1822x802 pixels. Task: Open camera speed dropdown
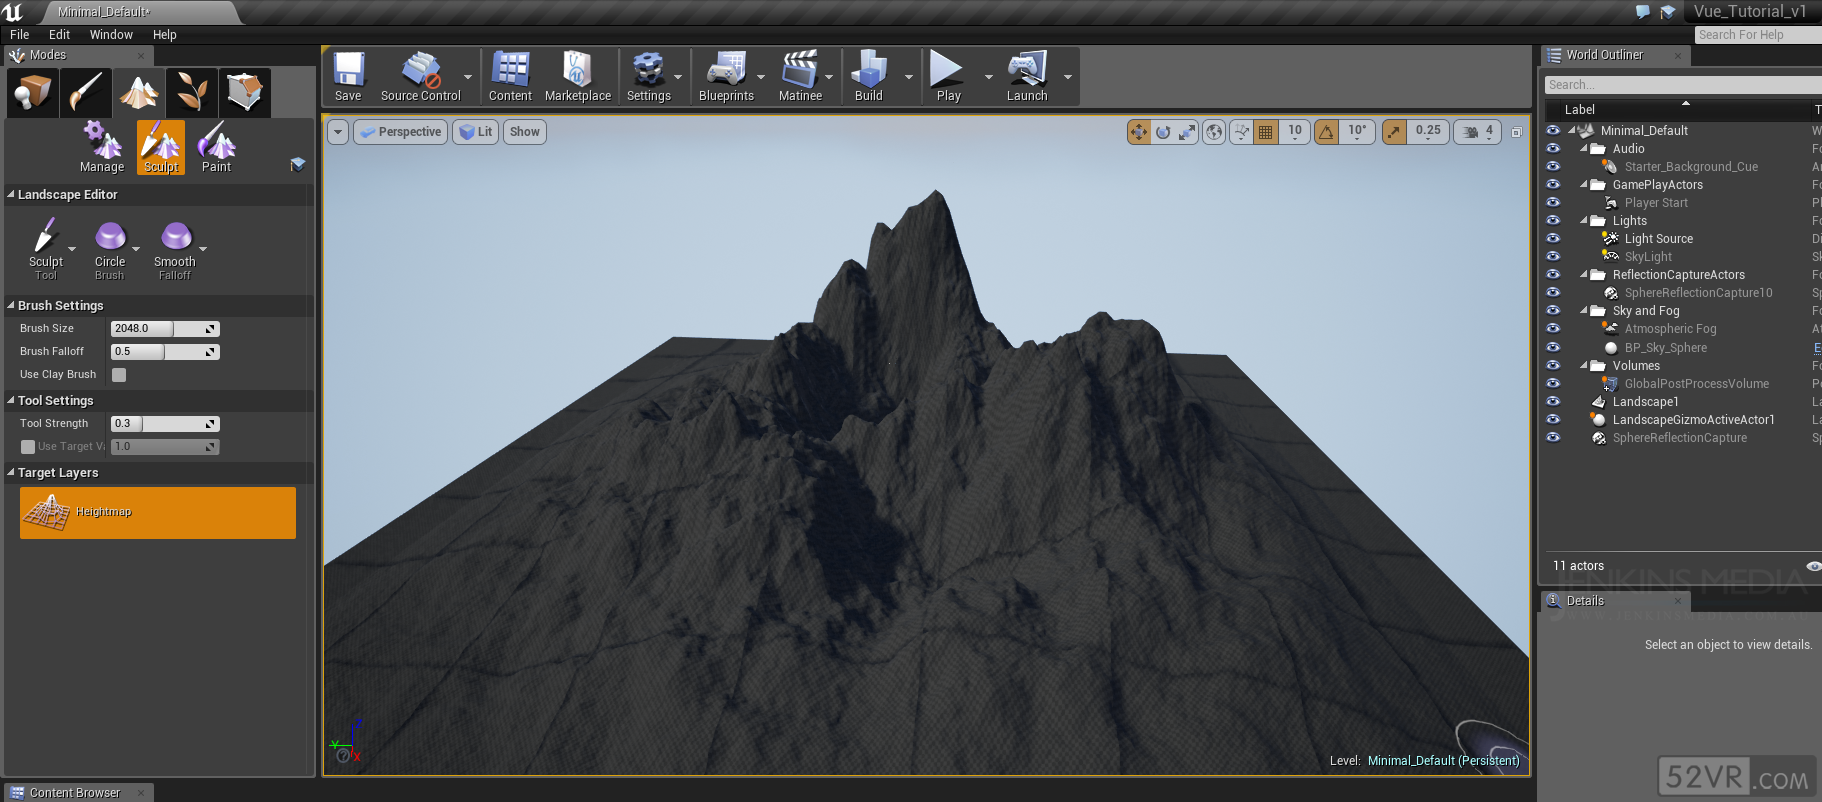tap(1477, 132)
